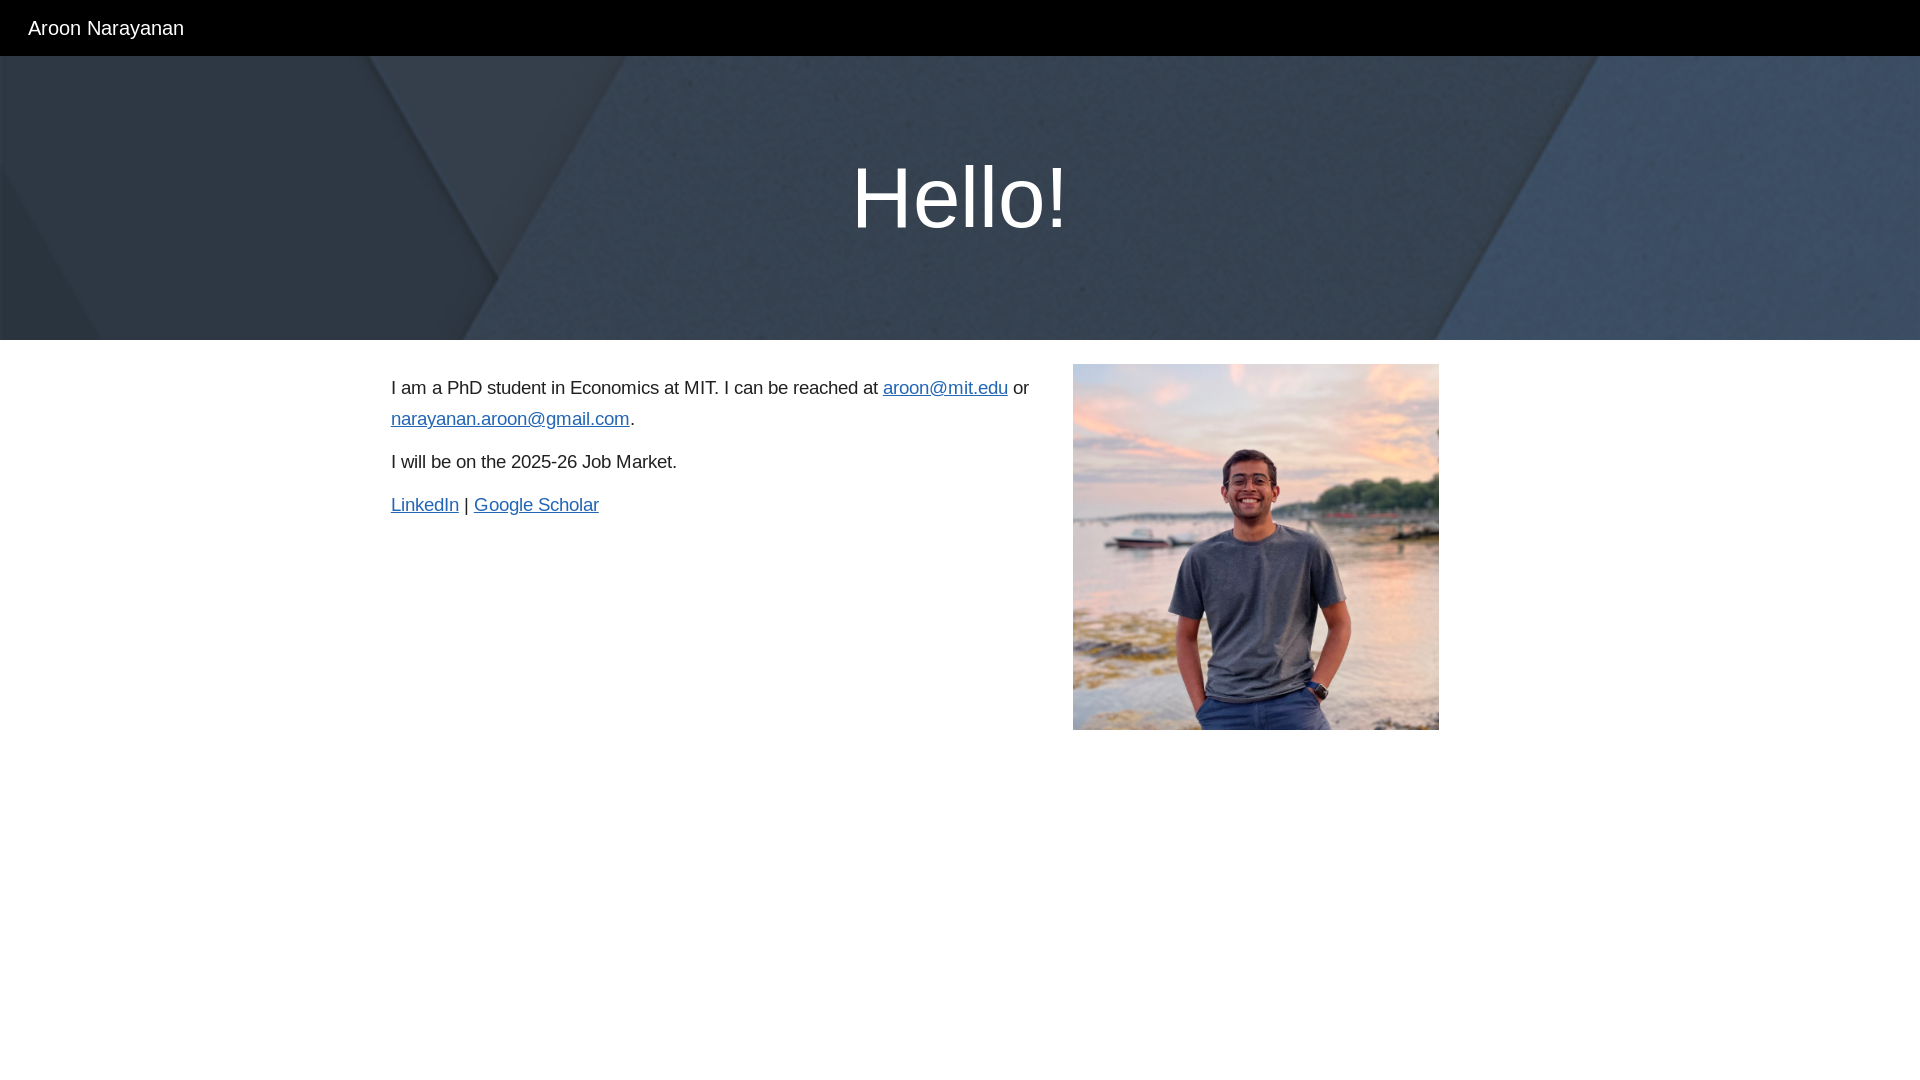Open the Aroon Narayanan site title link
Image resolution: width=1920 pixels, height=1080 pixels.
tap(106, 28)
